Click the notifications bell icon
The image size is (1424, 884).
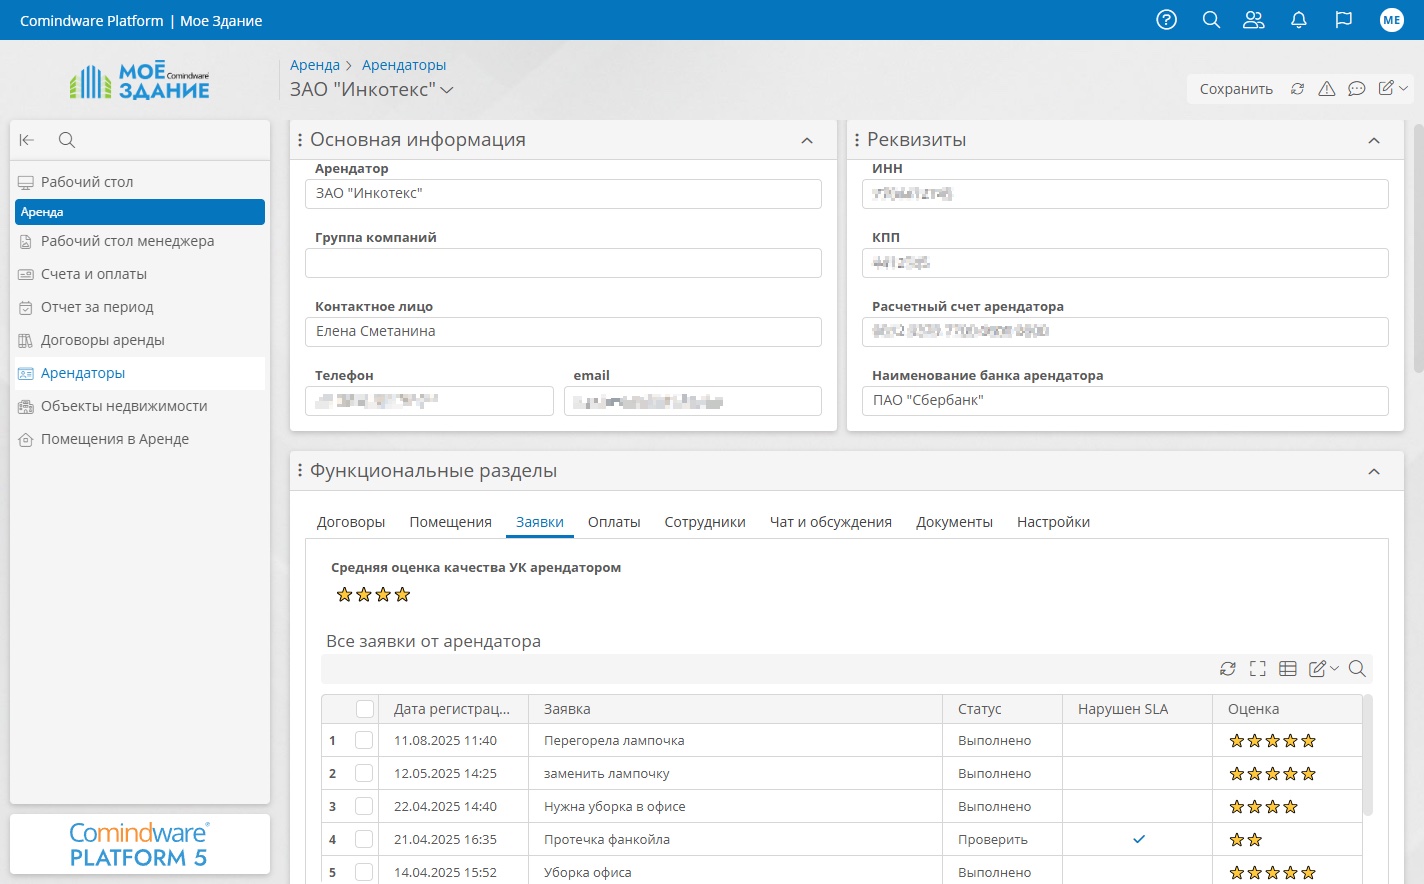[1299, 20]
